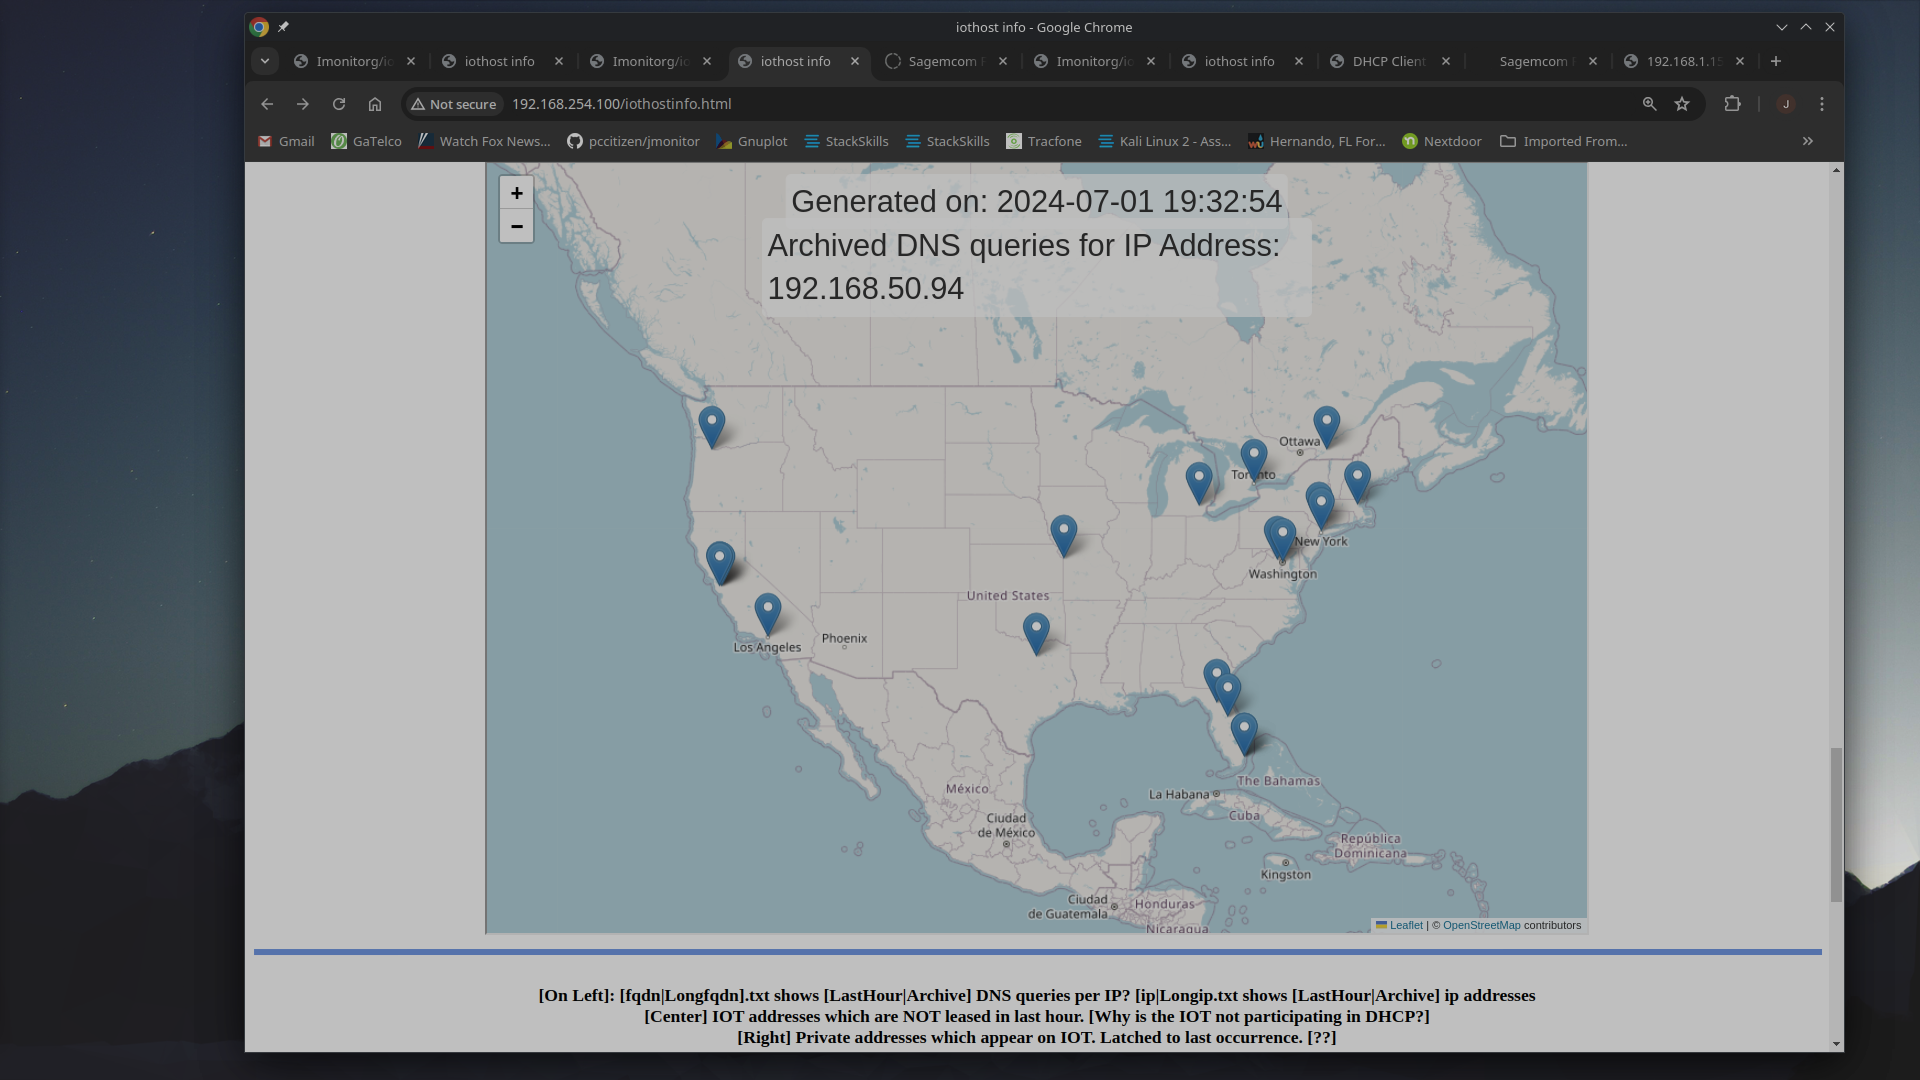Viewport: 1920px width, 1080px height.
Task: Open the Chrome extensions puzzle icon
Action: pos(1732,104)
